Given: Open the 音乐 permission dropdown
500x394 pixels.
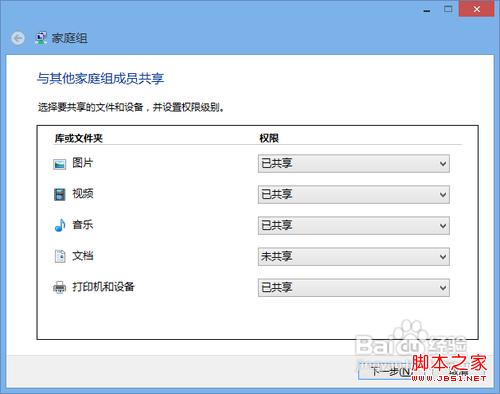Looking at the screenshot, I should pyautogui.click(x=354, y=225).
